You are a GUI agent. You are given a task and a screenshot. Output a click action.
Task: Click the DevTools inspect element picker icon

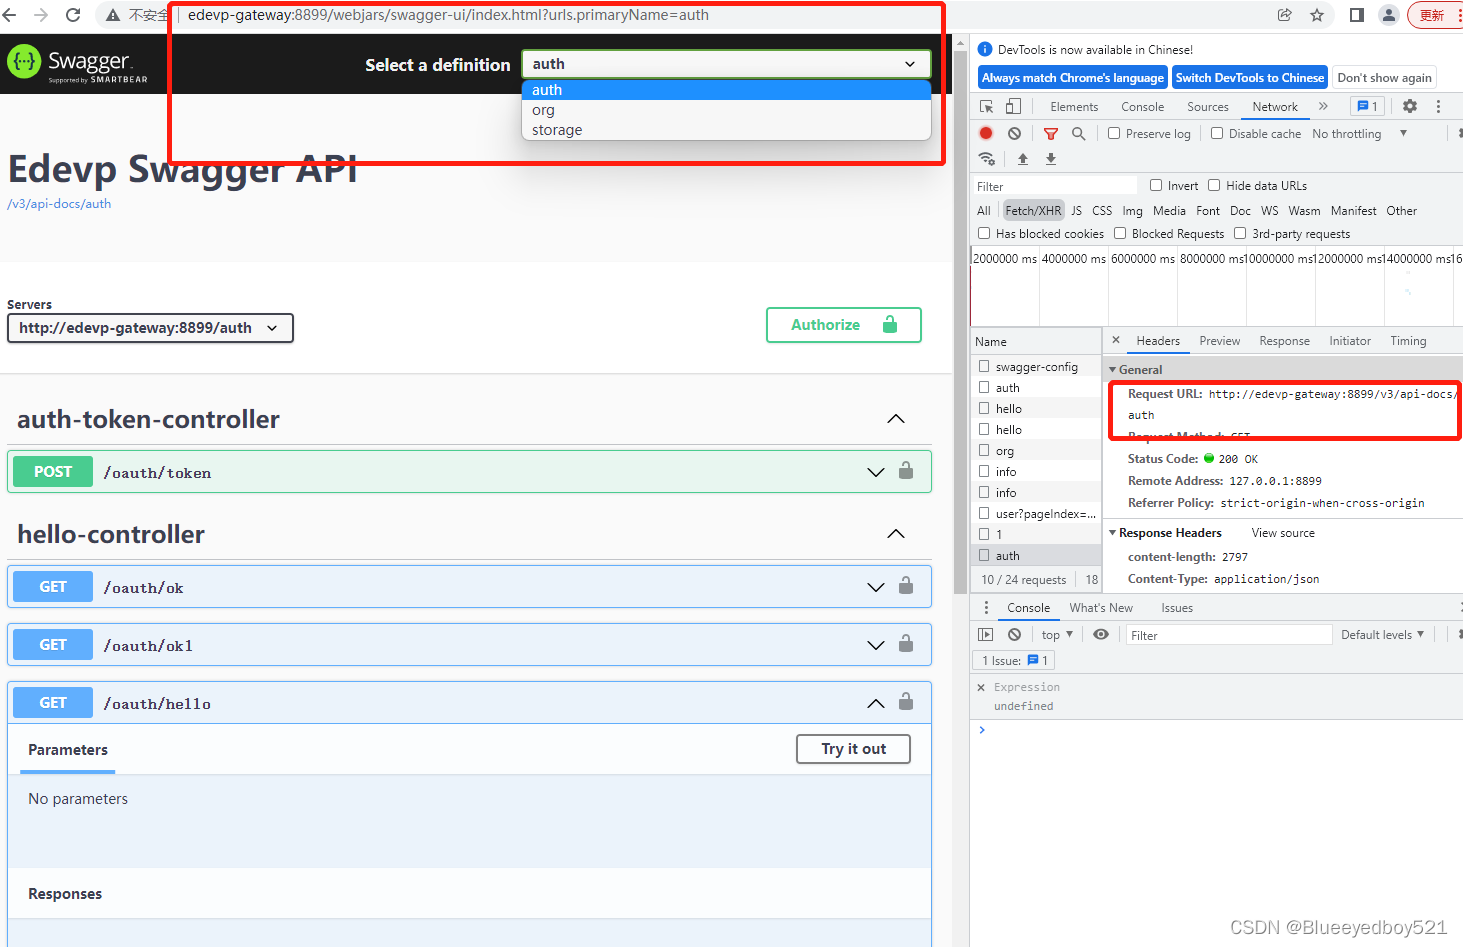click(x=987, y=106)
